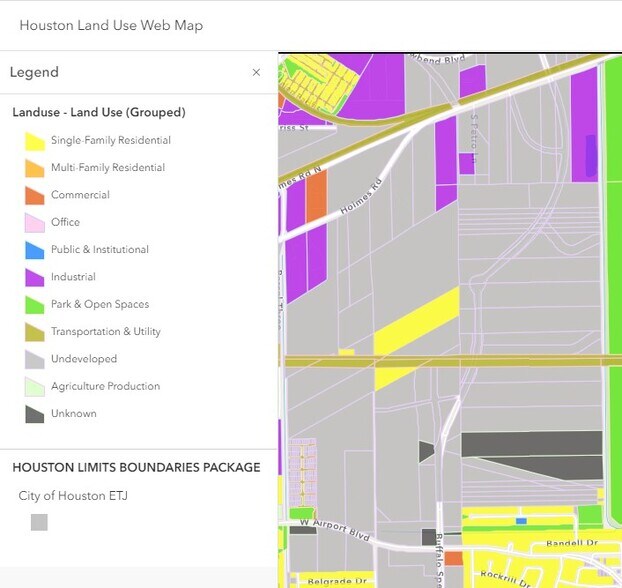Click the Park & Open Spaces swatch

tap(34, 304)
